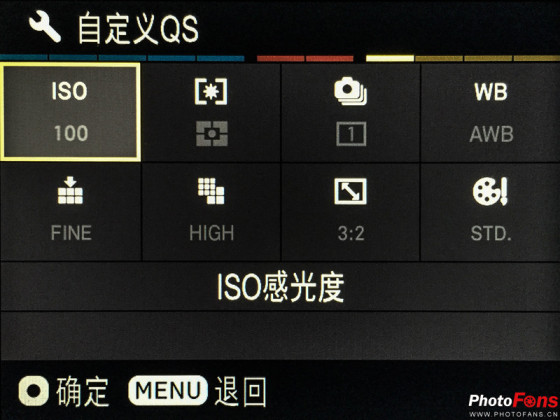This screenshot has width=560, height=420.
Task: Open the aspect ratio arrow icon
Action: 350,191
